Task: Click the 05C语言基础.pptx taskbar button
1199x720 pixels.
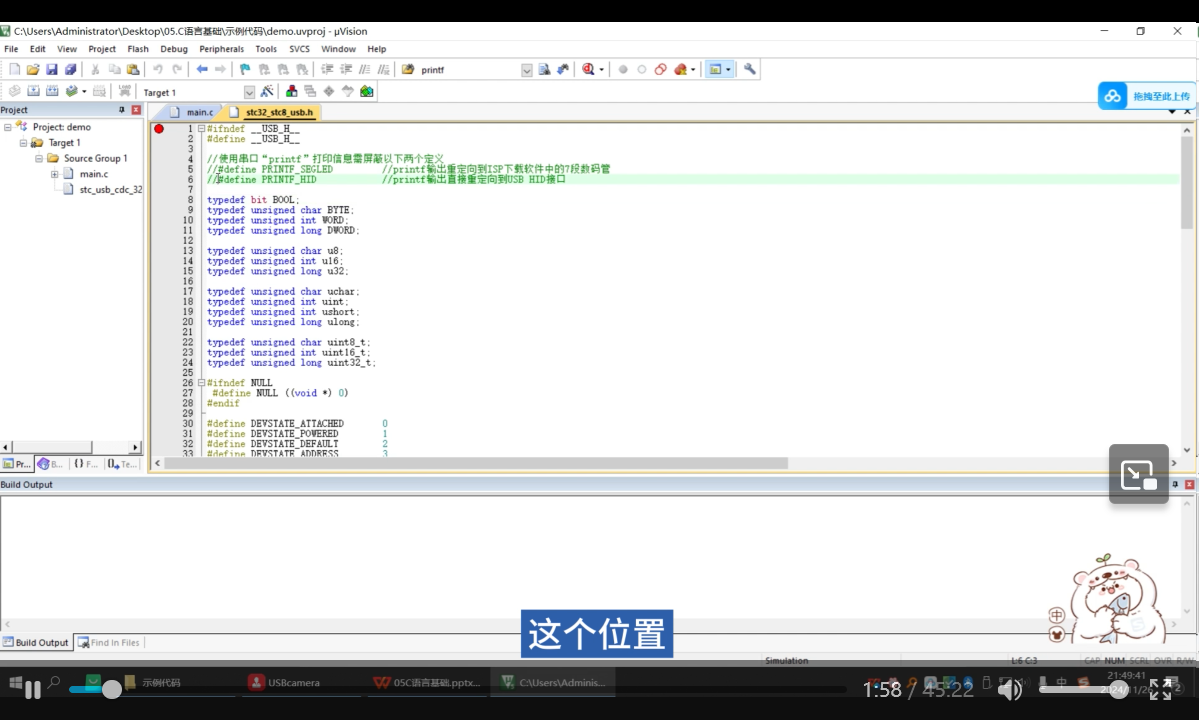Action: tap(428, 683)
